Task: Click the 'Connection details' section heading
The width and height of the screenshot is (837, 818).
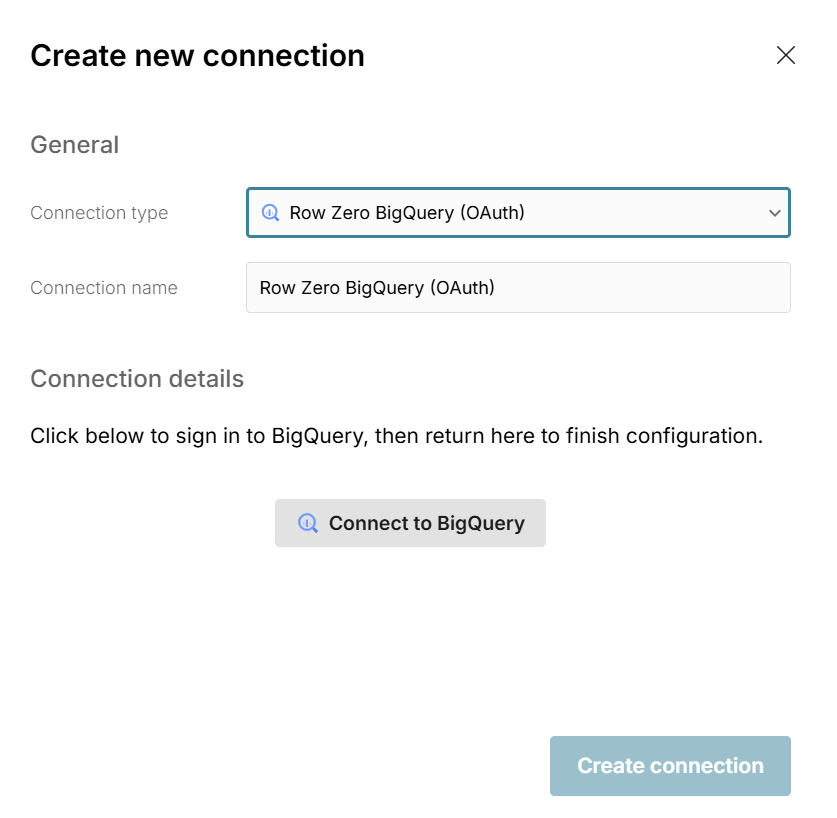Action: [x=137, y=378]
